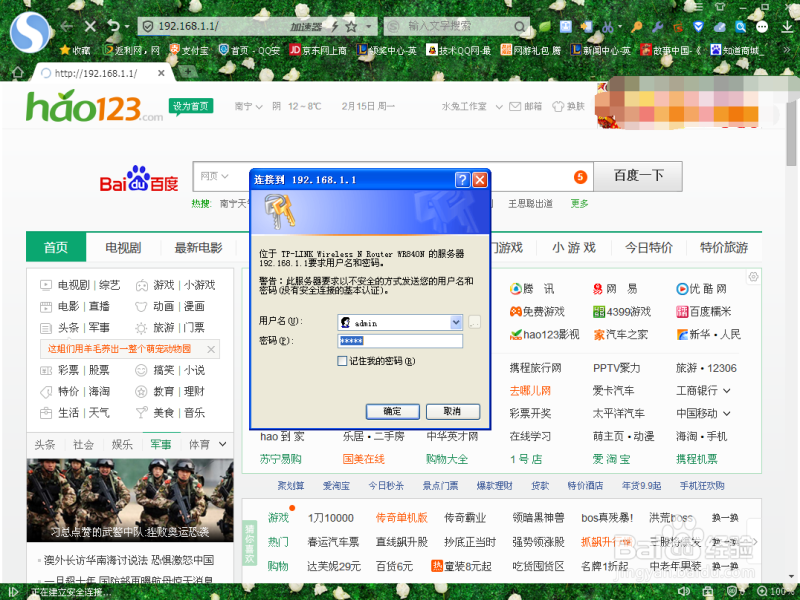The width and height of the screenshot is (800, 600).
Task: Click the help question mark in the dialog
Action: point(462,180)
